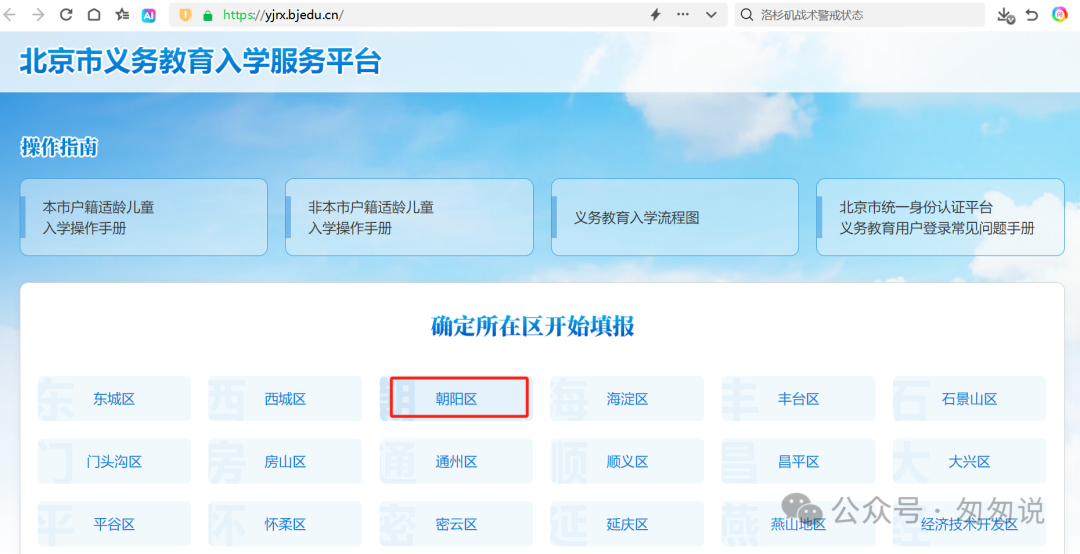Select 延庆区 district
1080x554 pixels.
627,524
